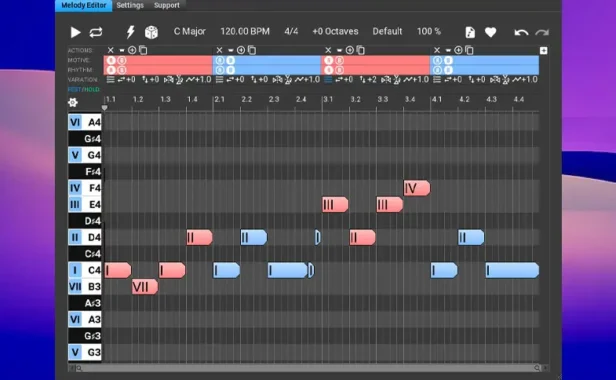The width and height of the screenshot is (616, 380).
Task: Select rhythm A for bar 4
Action: coord(438,70)
